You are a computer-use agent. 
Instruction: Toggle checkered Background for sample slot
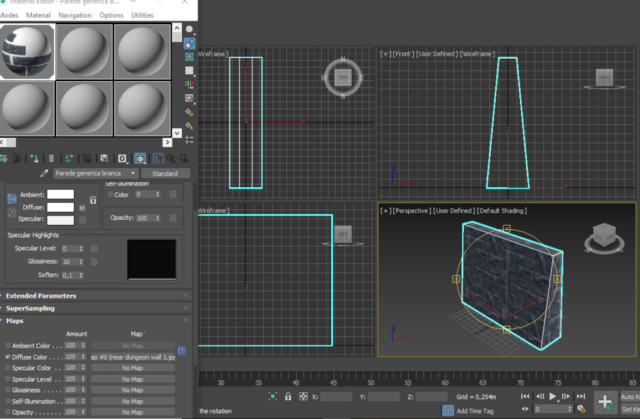[189, 57]
